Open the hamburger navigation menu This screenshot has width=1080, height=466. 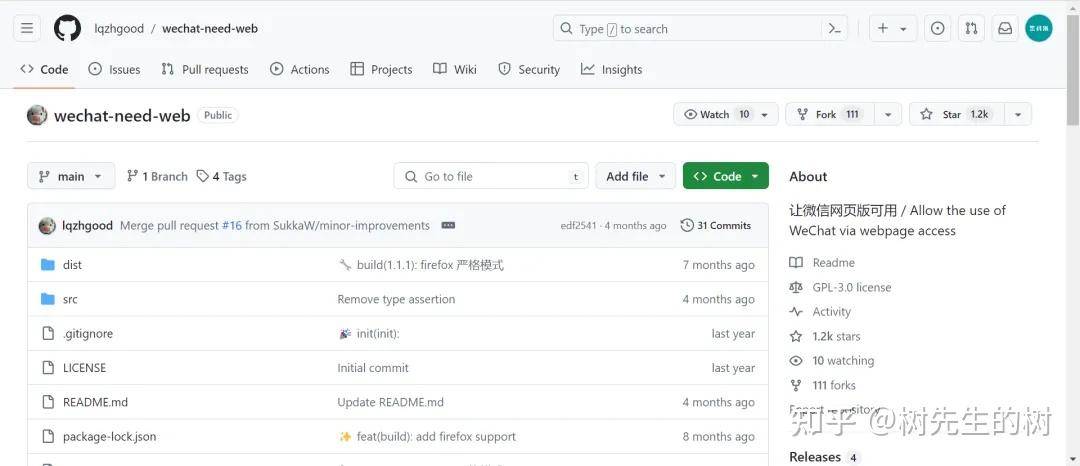pyautogui.click(x=27, y=28)
